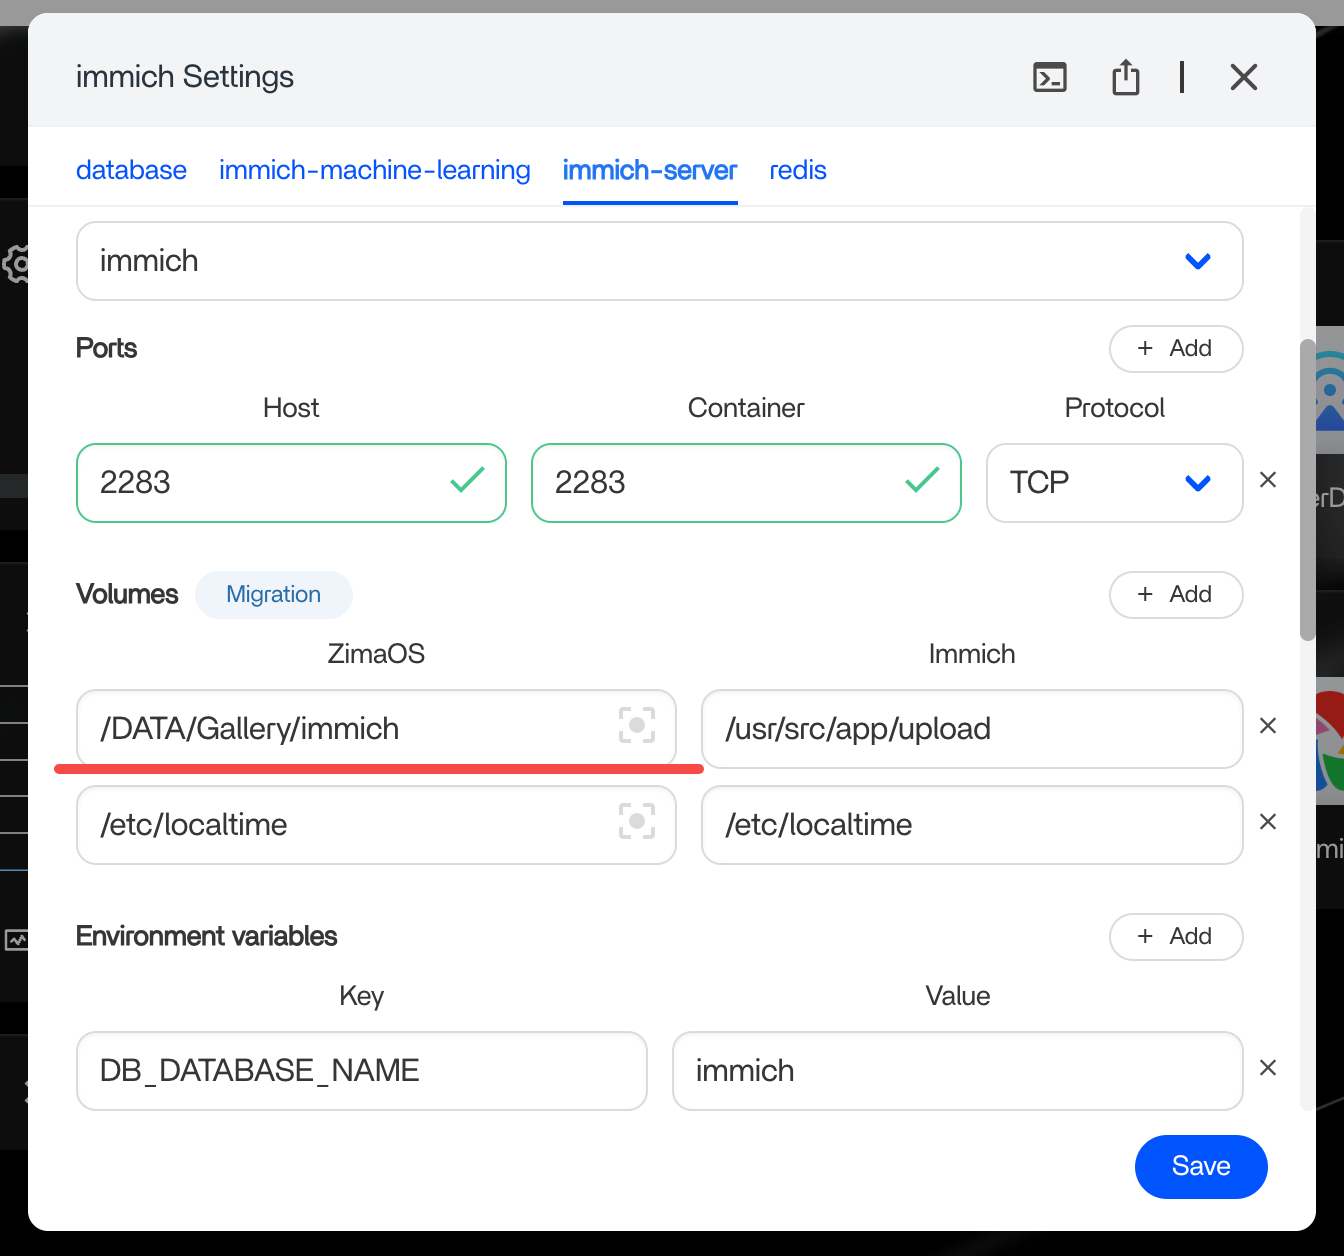Click the export share icon

tap(1126, 77)
